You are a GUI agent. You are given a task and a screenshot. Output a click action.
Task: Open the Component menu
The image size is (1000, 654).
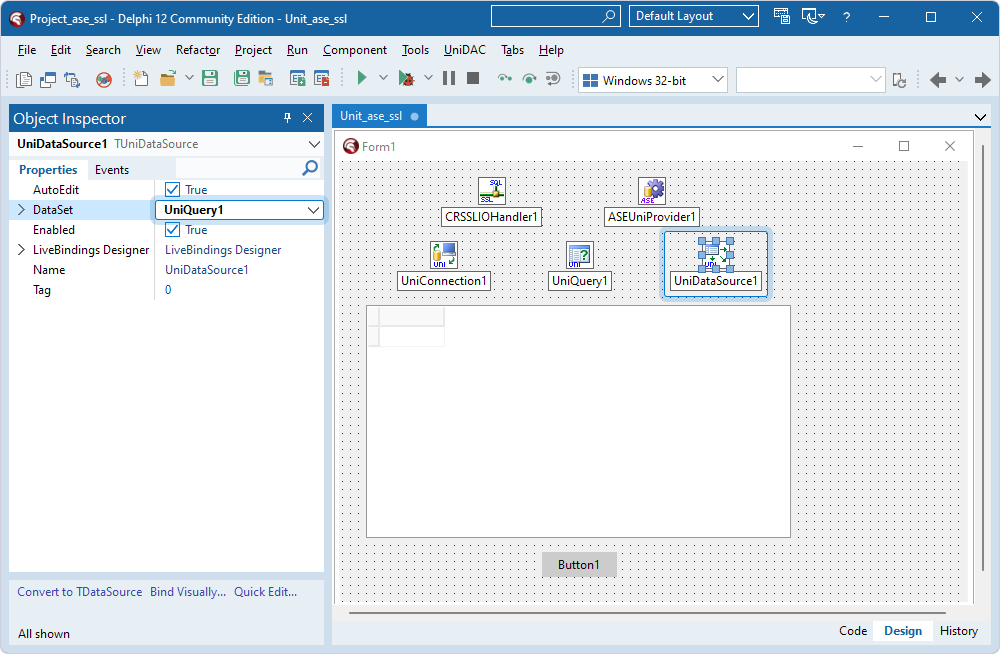pyautogui.click(x=354, y=49)
